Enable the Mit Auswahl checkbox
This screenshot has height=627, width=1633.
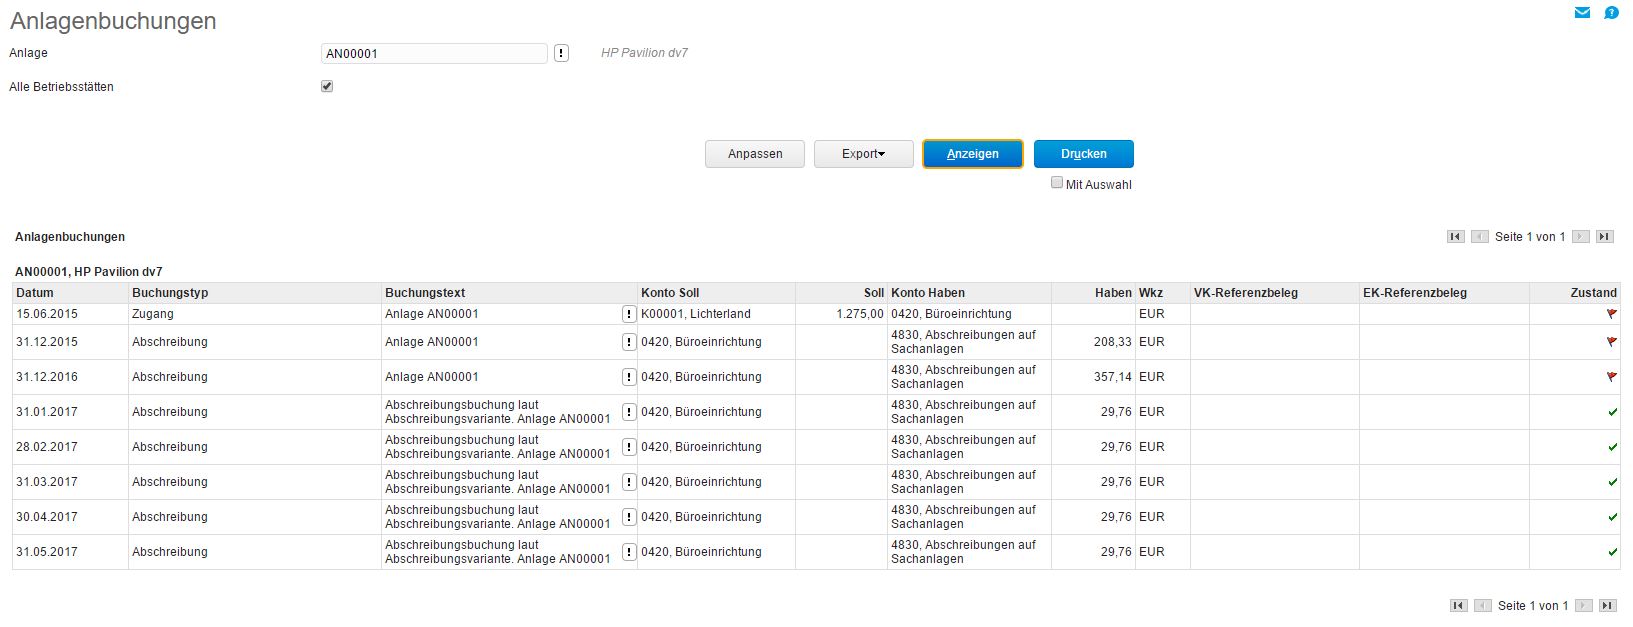(x=1057, y=183)
